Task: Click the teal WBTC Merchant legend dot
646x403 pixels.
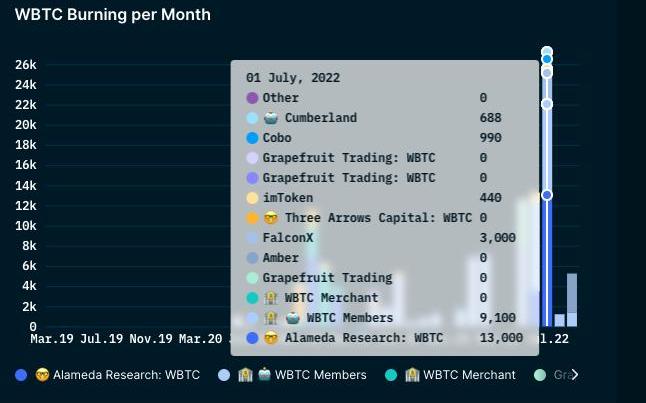Action: tap(390, 375)
